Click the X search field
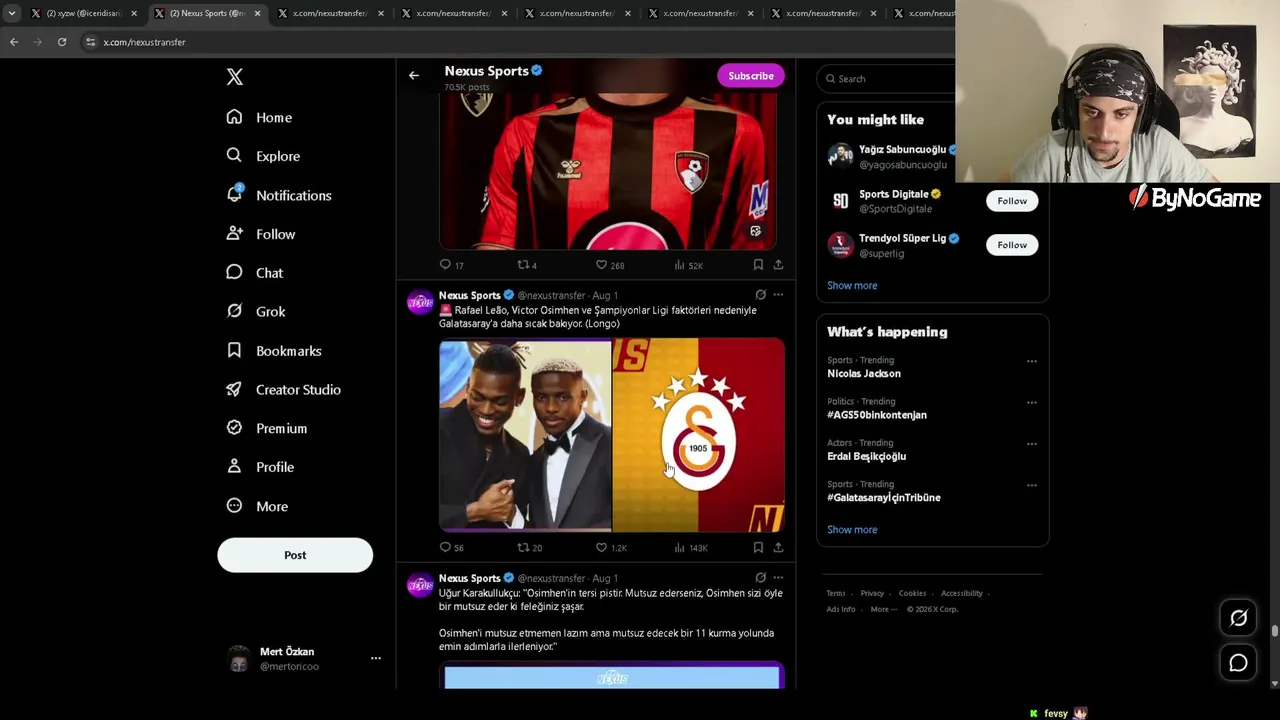The image size is (1280, 720). pos(886,79)
